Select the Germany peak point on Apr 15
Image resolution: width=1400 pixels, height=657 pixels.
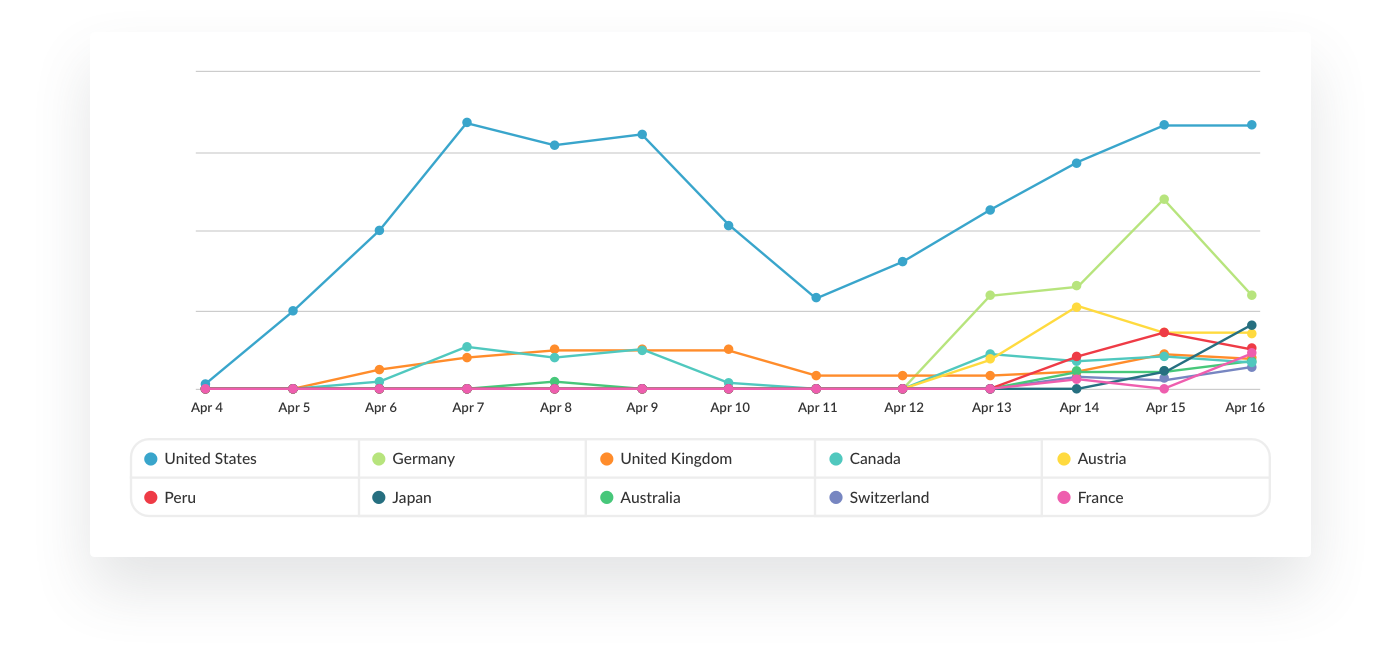coord(1164,199)
